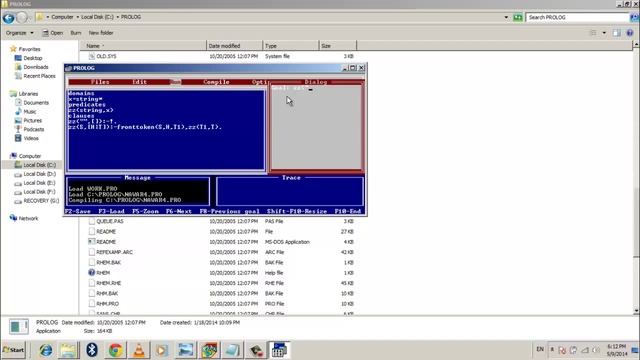Click inside the Prolog Dialog window

[316, 129]
